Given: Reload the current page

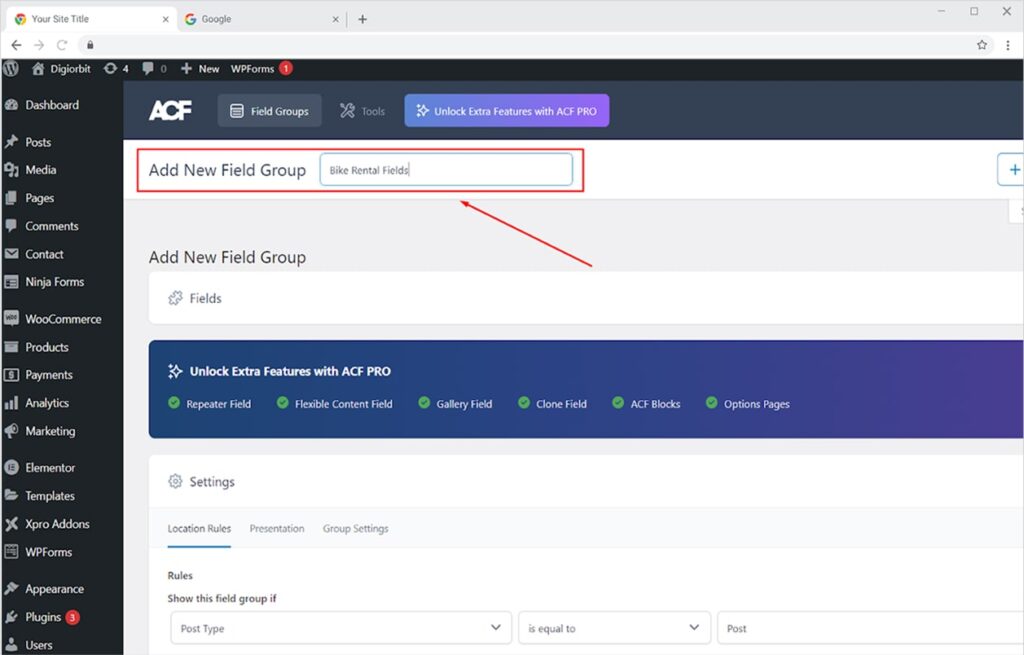Looking at the screenshot, I should click(62, 45).
